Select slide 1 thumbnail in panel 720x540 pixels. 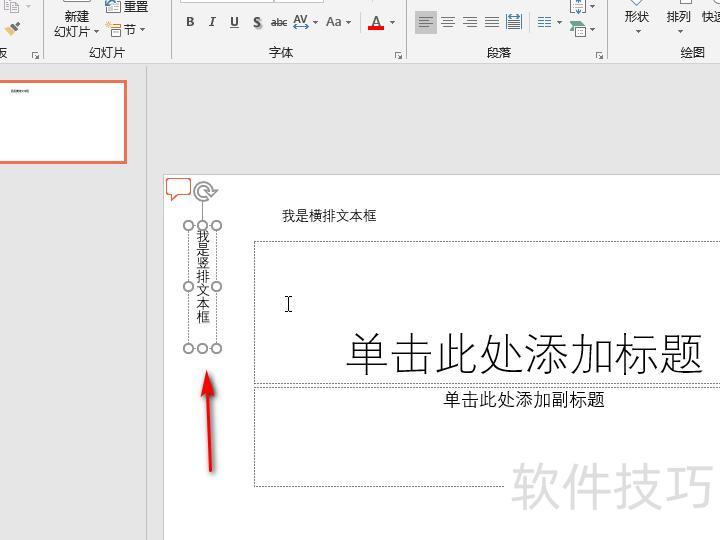point(62,121)
